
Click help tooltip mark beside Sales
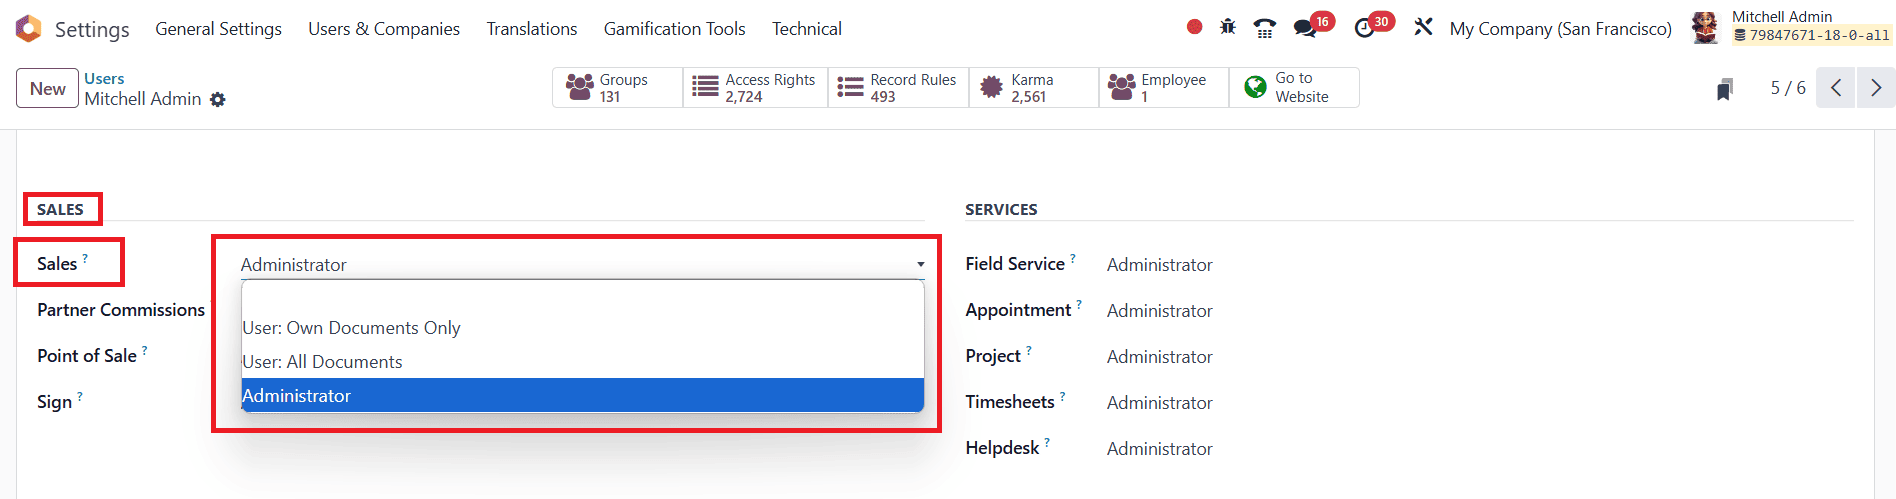click(x=85, y=258)
